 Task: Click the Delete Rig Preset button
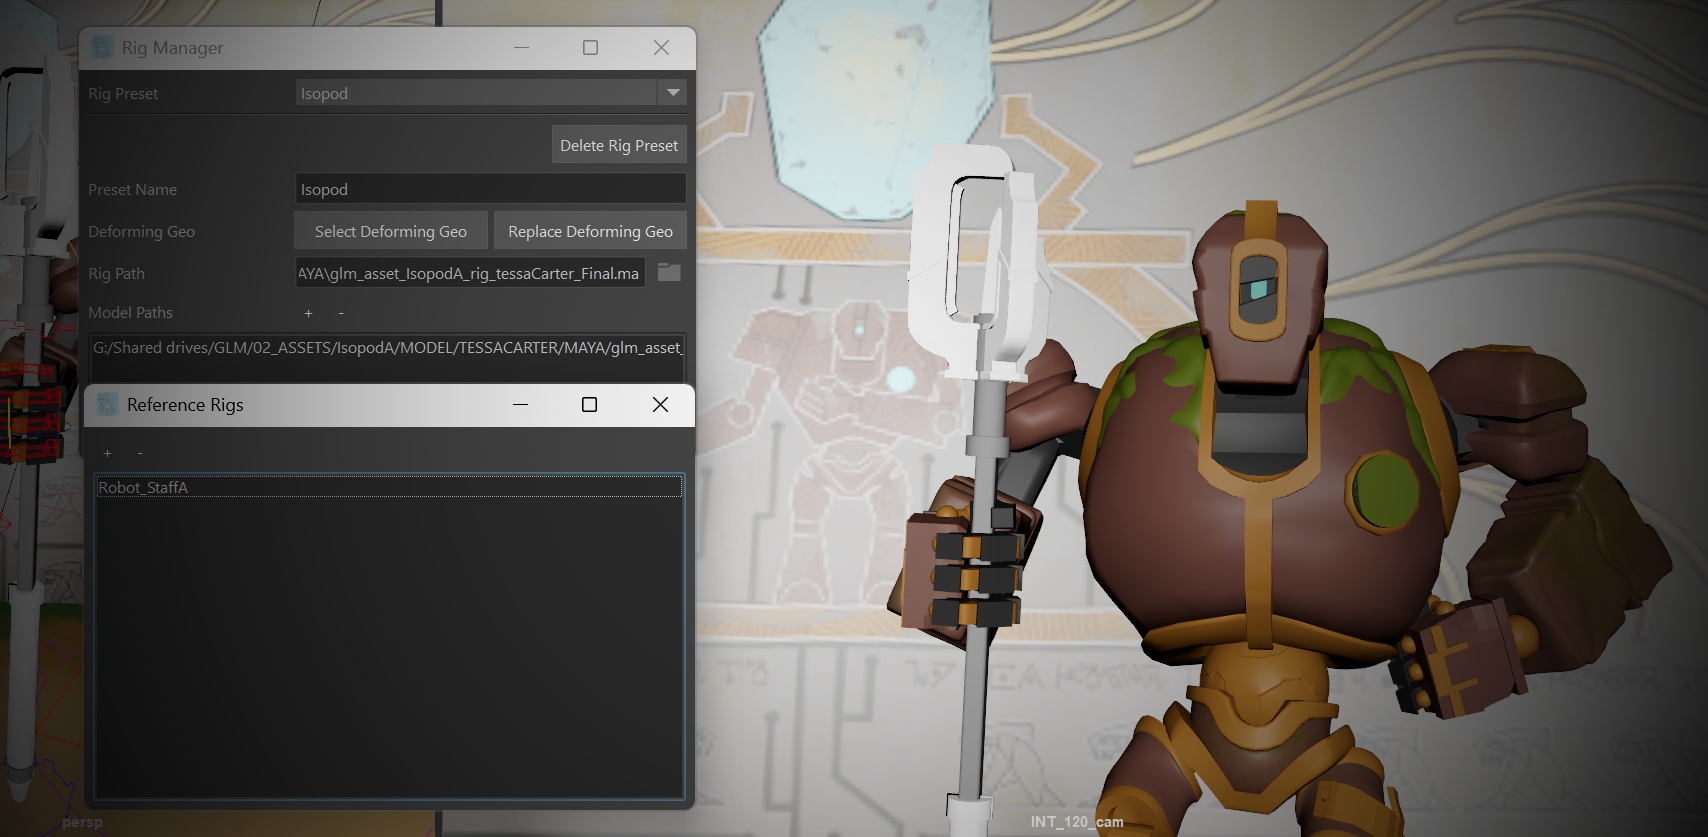tap(619, 145)
